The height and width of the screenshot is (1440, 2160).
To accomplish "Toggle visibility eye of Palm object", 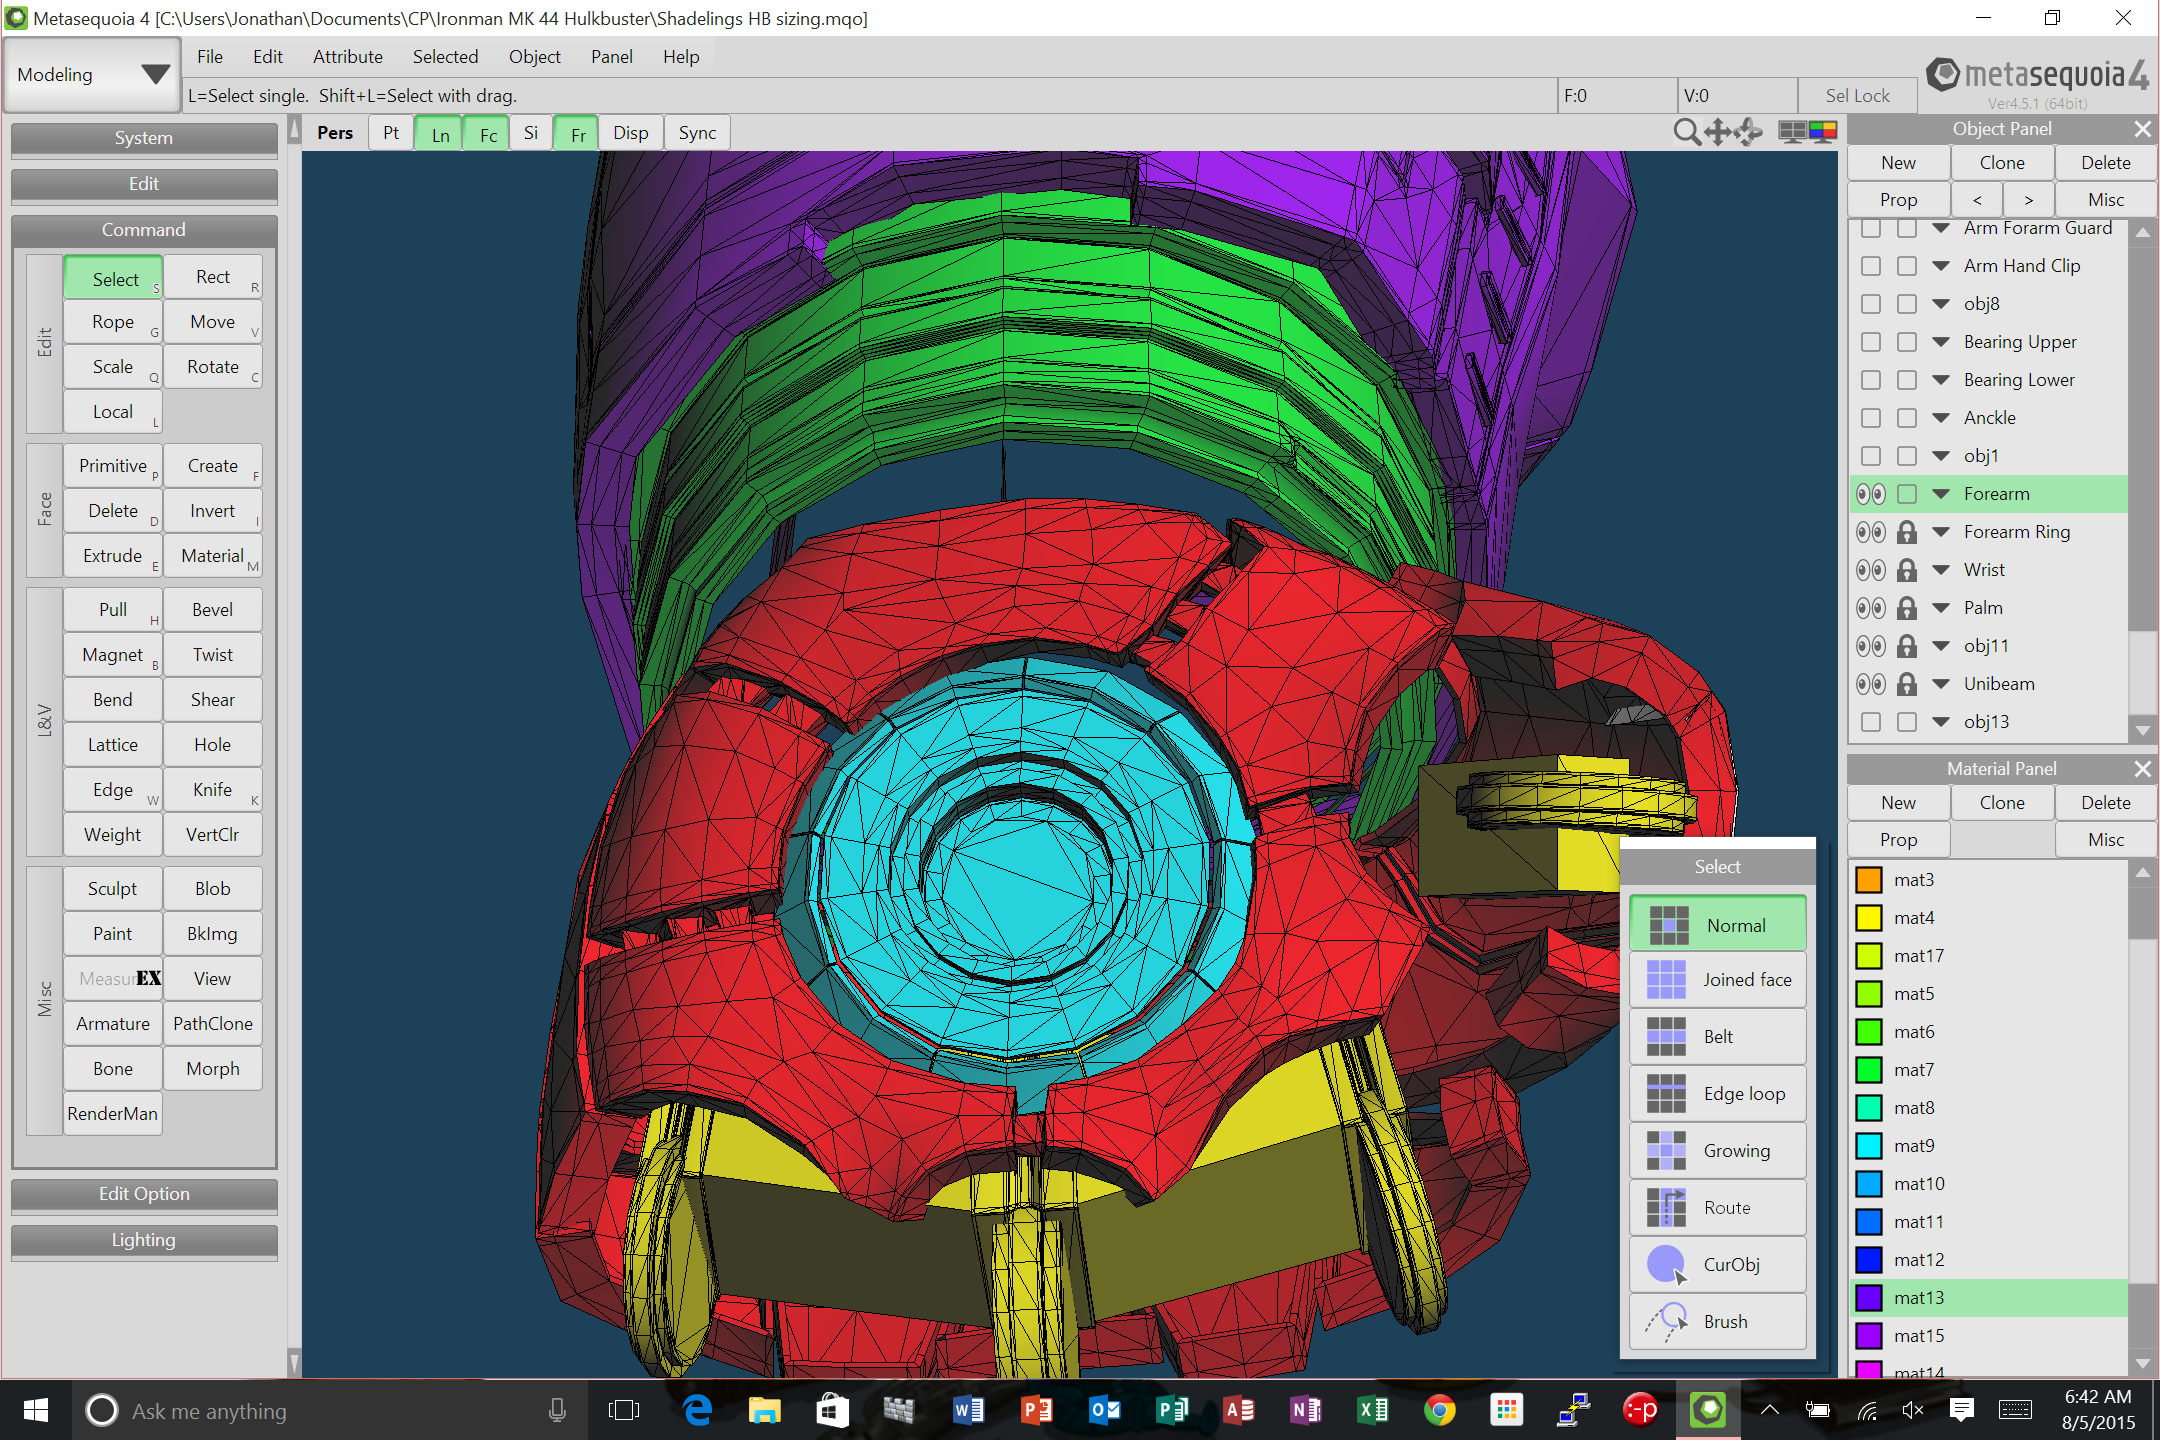I will [1871, 608].
